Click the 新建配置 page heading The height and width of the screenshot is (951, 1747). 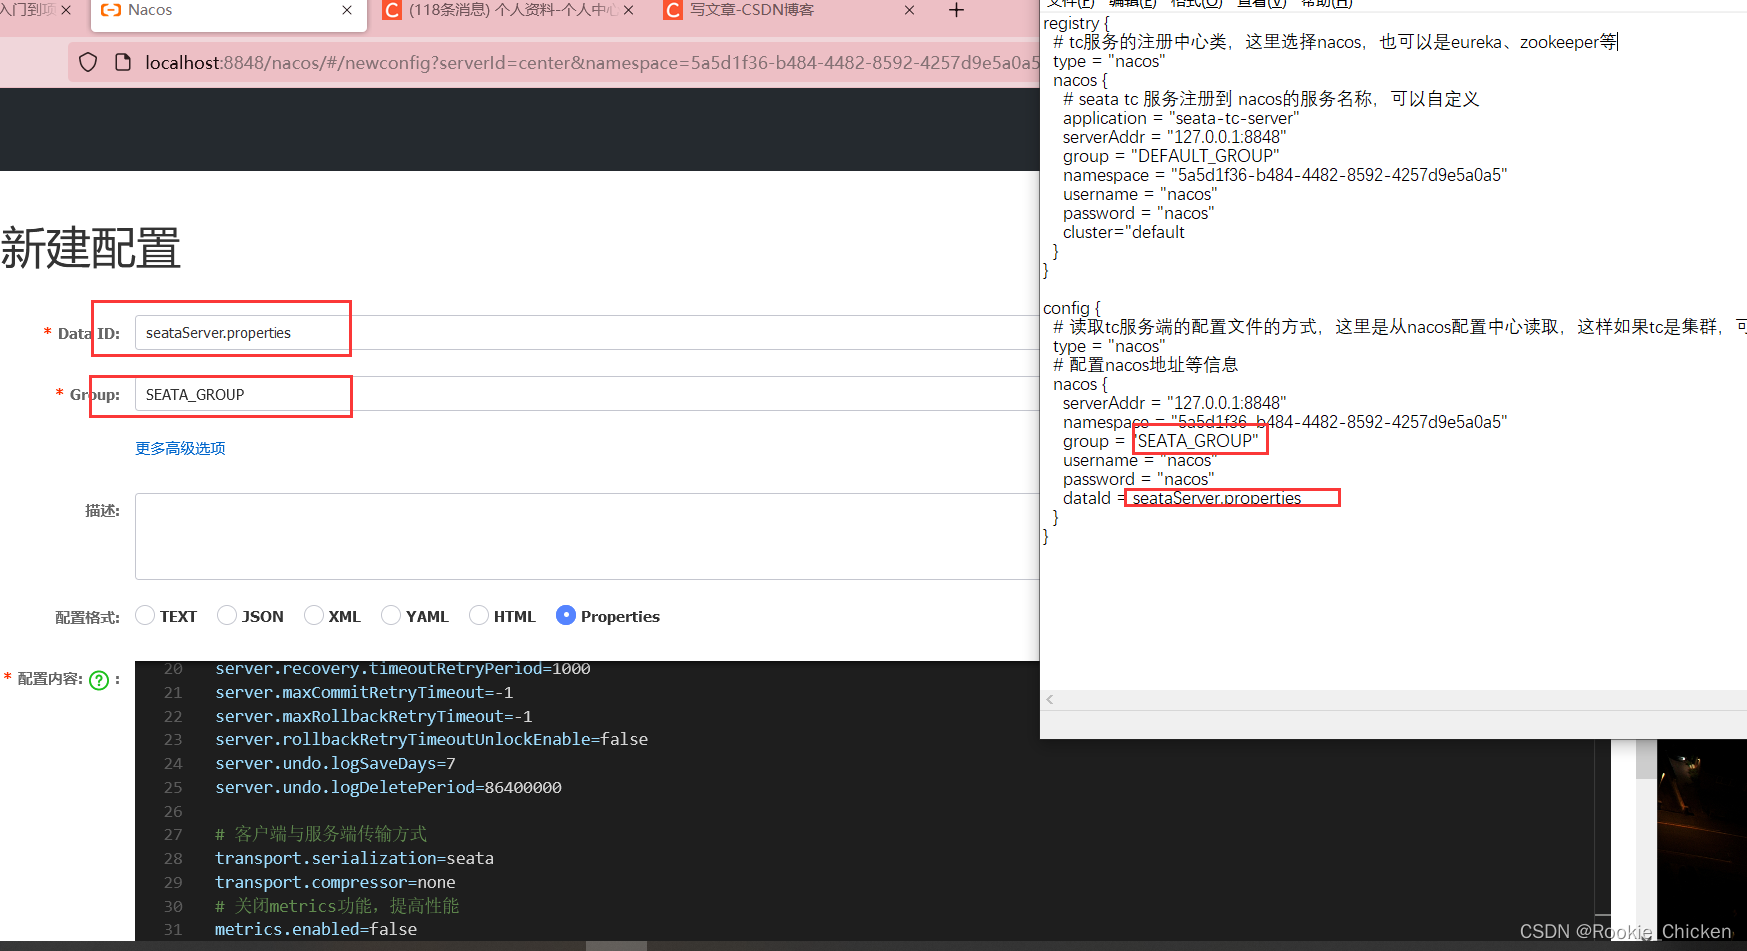[90, 248]
